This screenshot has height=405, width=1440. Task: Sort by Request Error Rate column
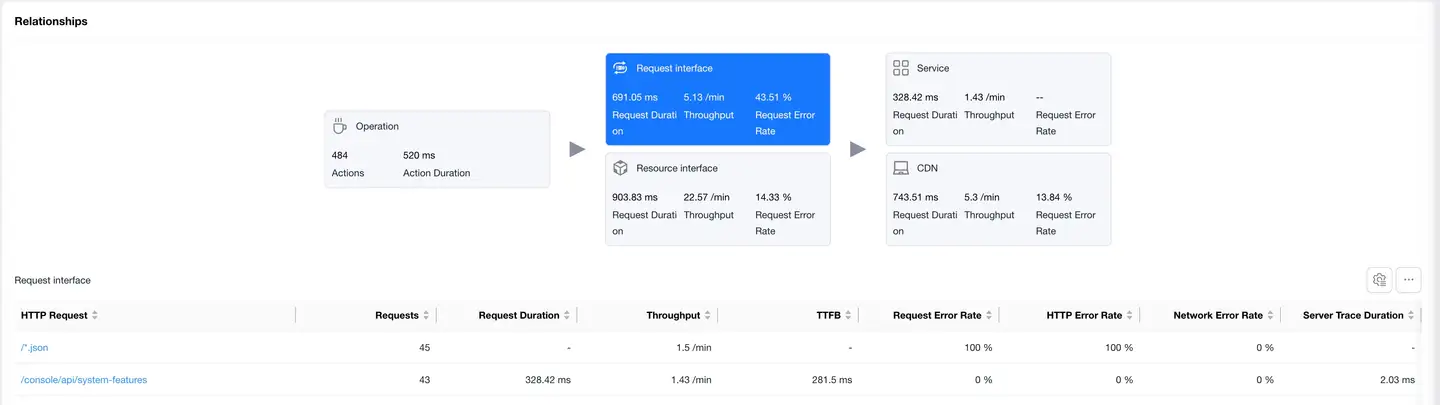[990, 315]
